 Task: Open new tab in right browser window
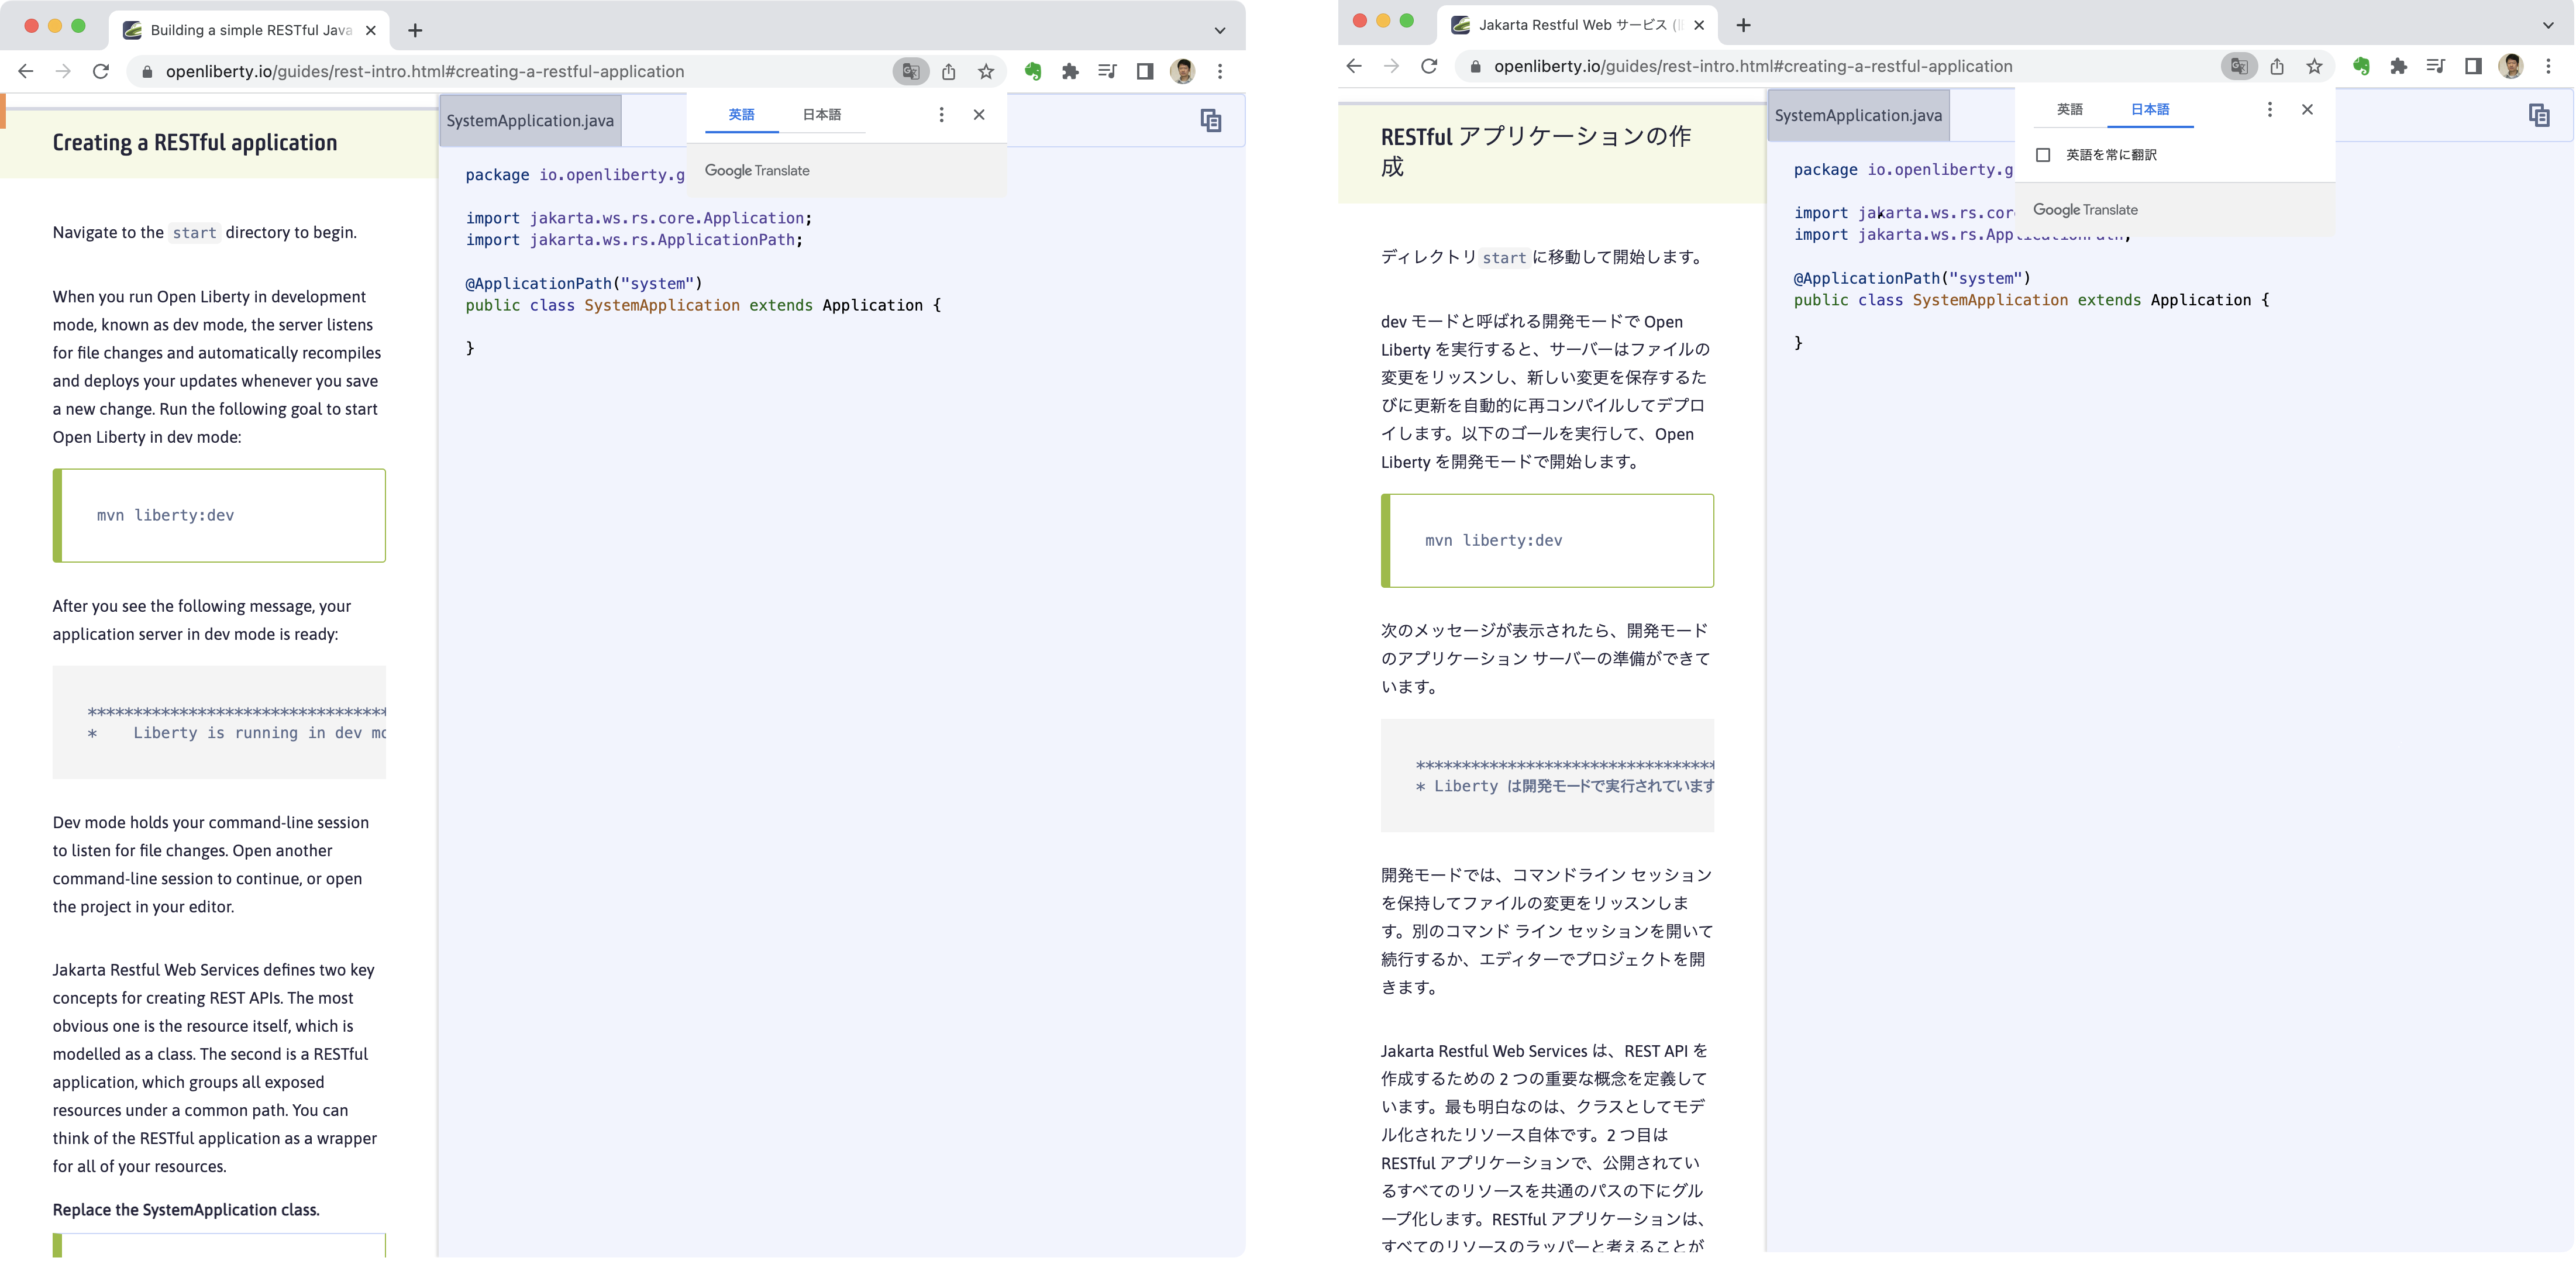click(x=1743, y=25)
